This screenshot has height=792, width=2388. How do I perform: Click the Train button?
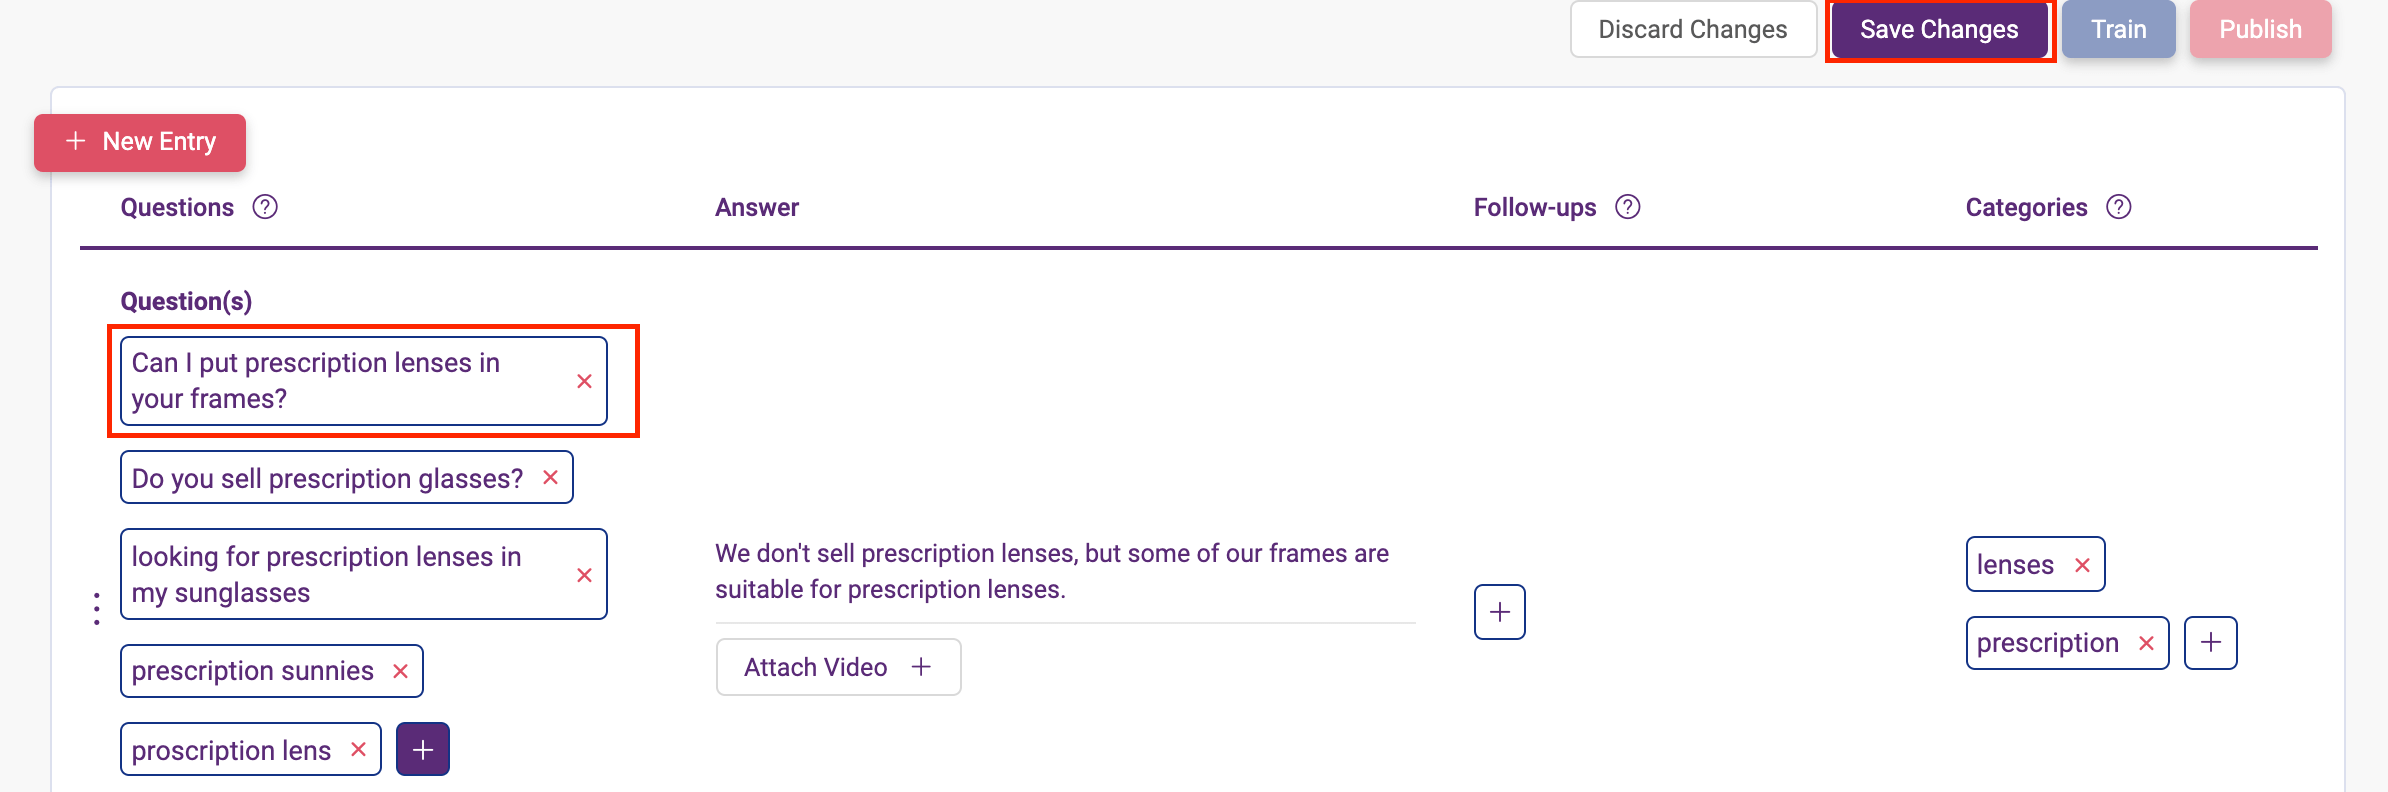[2119, 29]
